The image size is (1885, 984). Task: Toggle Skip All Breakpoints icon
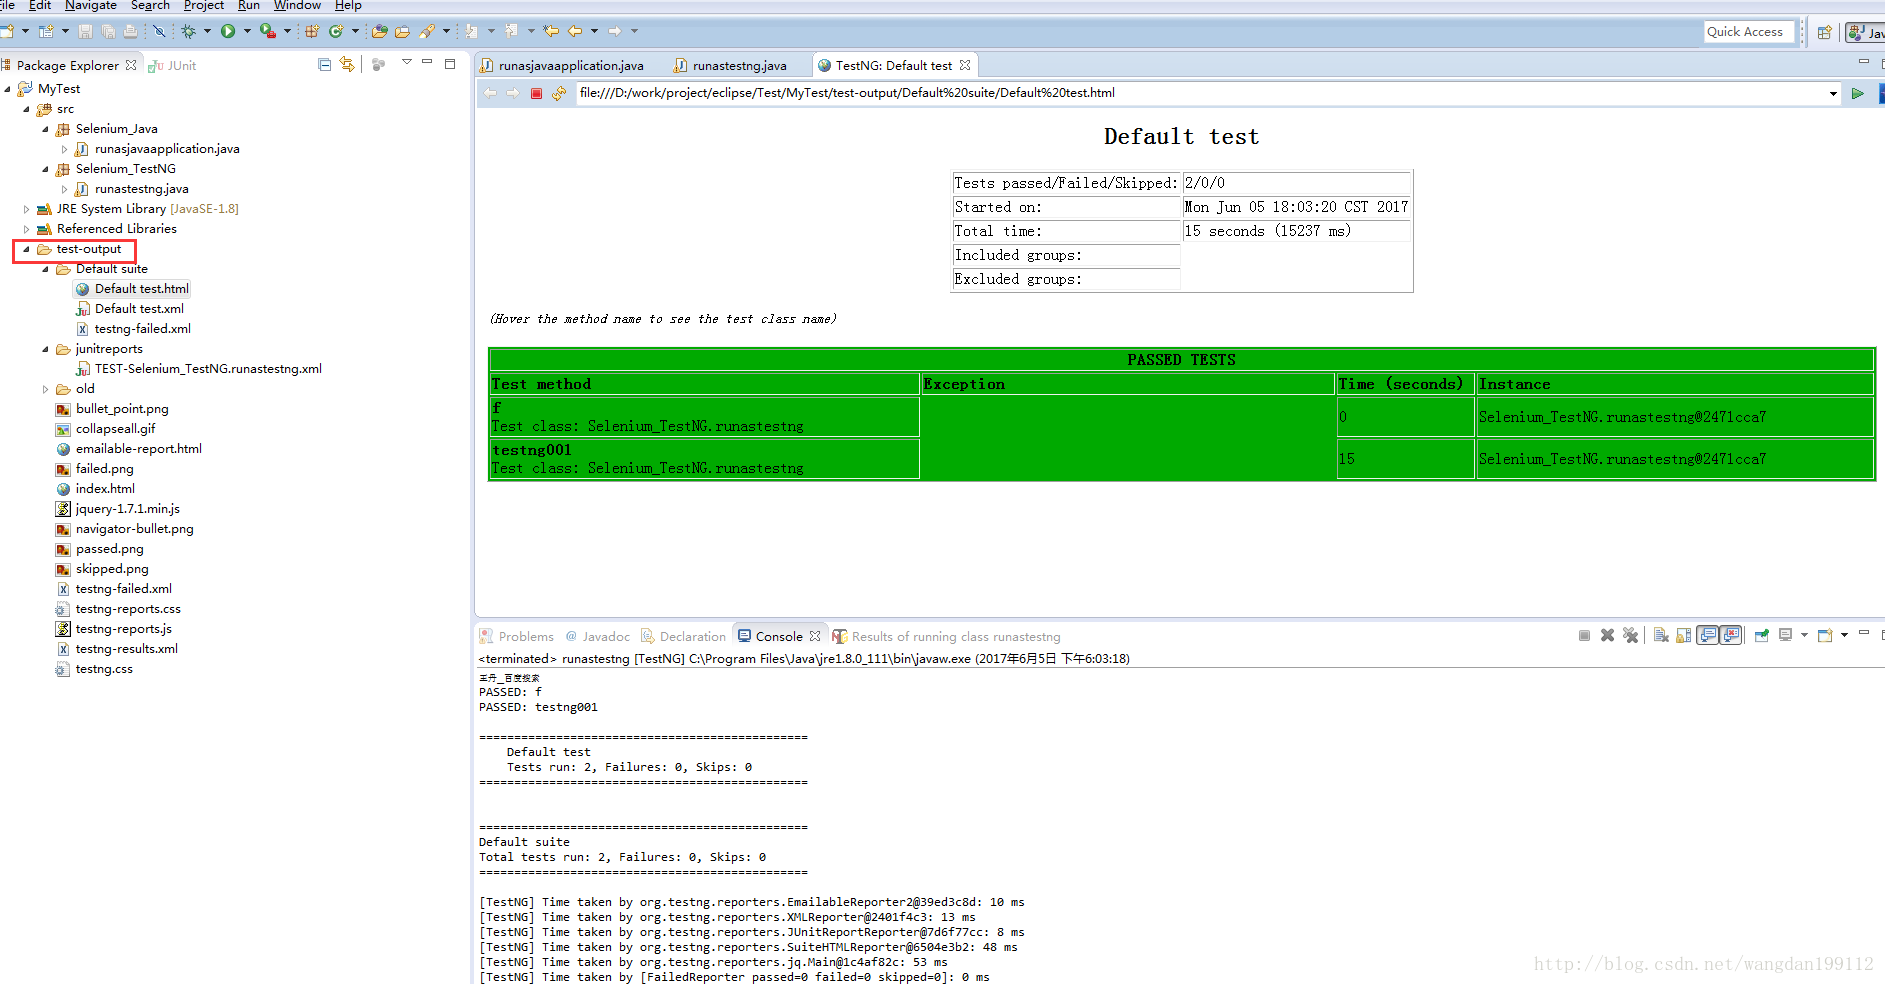159,32
